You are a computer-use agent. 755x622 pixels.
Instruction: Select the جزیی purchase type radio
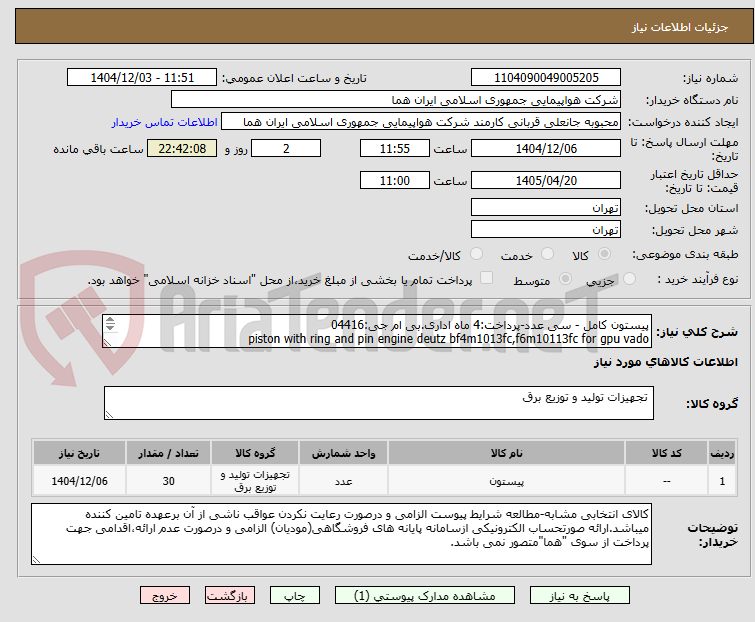click(x=629, y=279)
